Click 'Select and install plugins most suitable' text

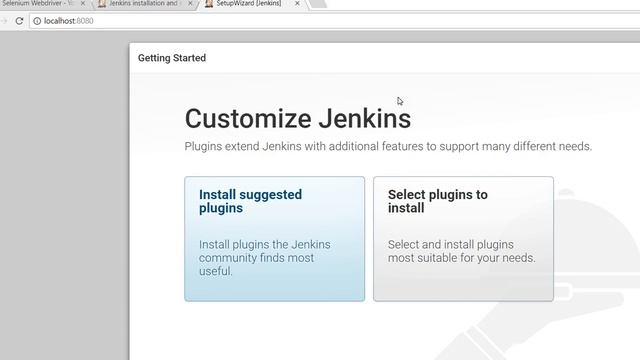[x=461, y=251]
